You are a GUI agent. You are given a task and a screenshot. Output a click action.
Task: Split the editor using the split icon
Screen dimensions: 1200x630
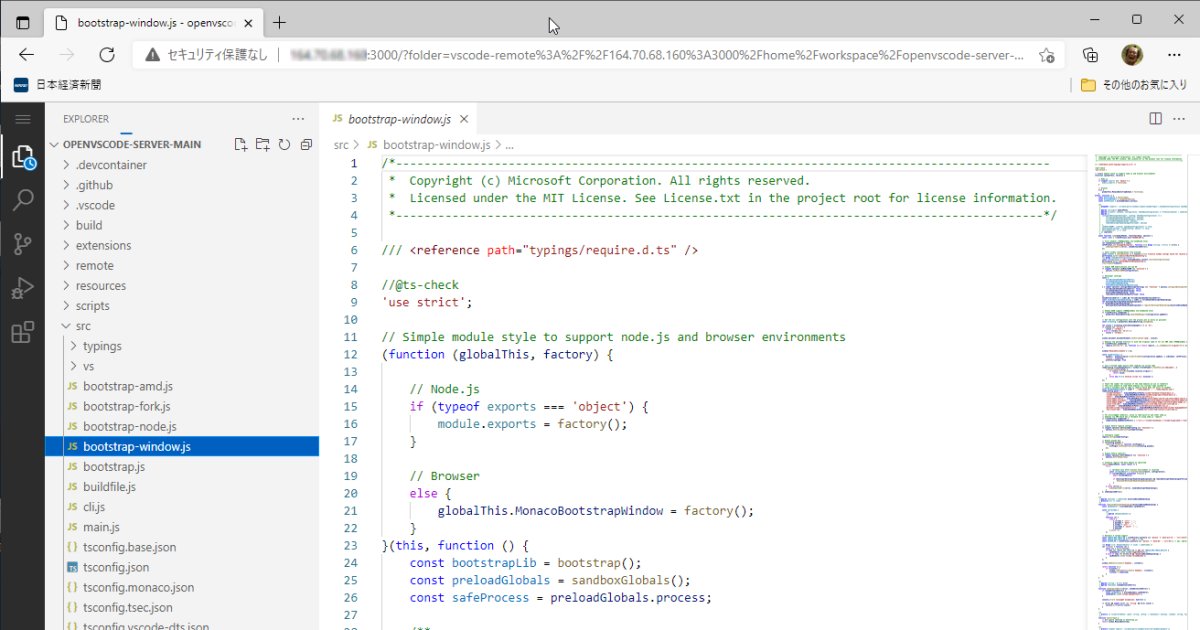tap(1155, 118)
